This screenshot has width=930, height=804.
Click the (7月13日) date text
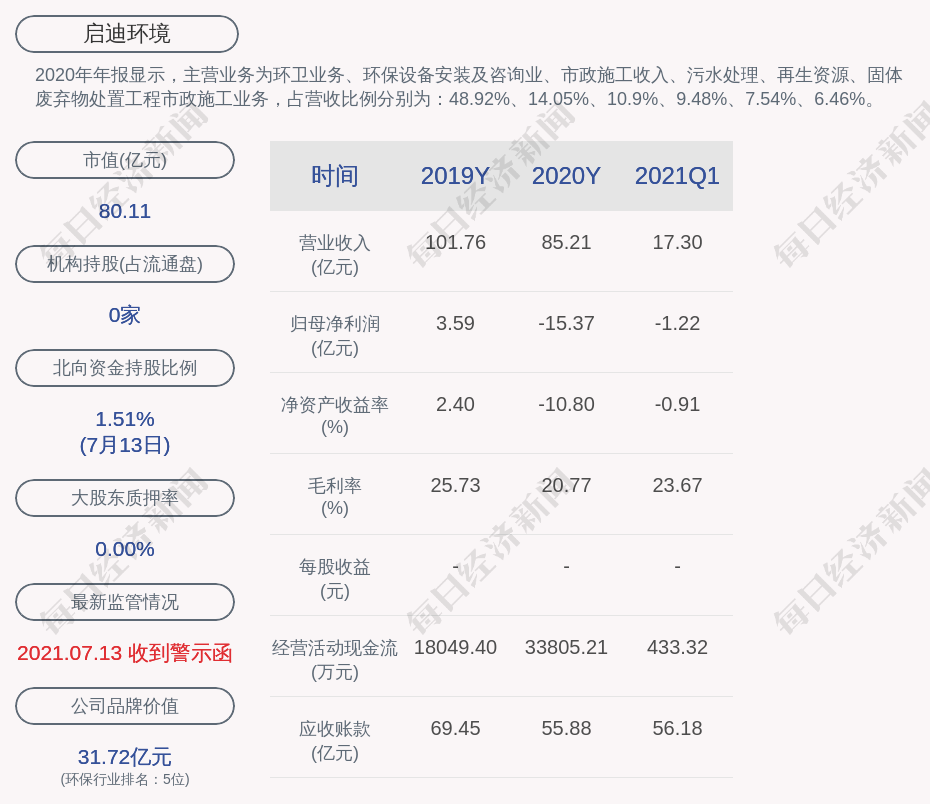click(x=125, y=445)
